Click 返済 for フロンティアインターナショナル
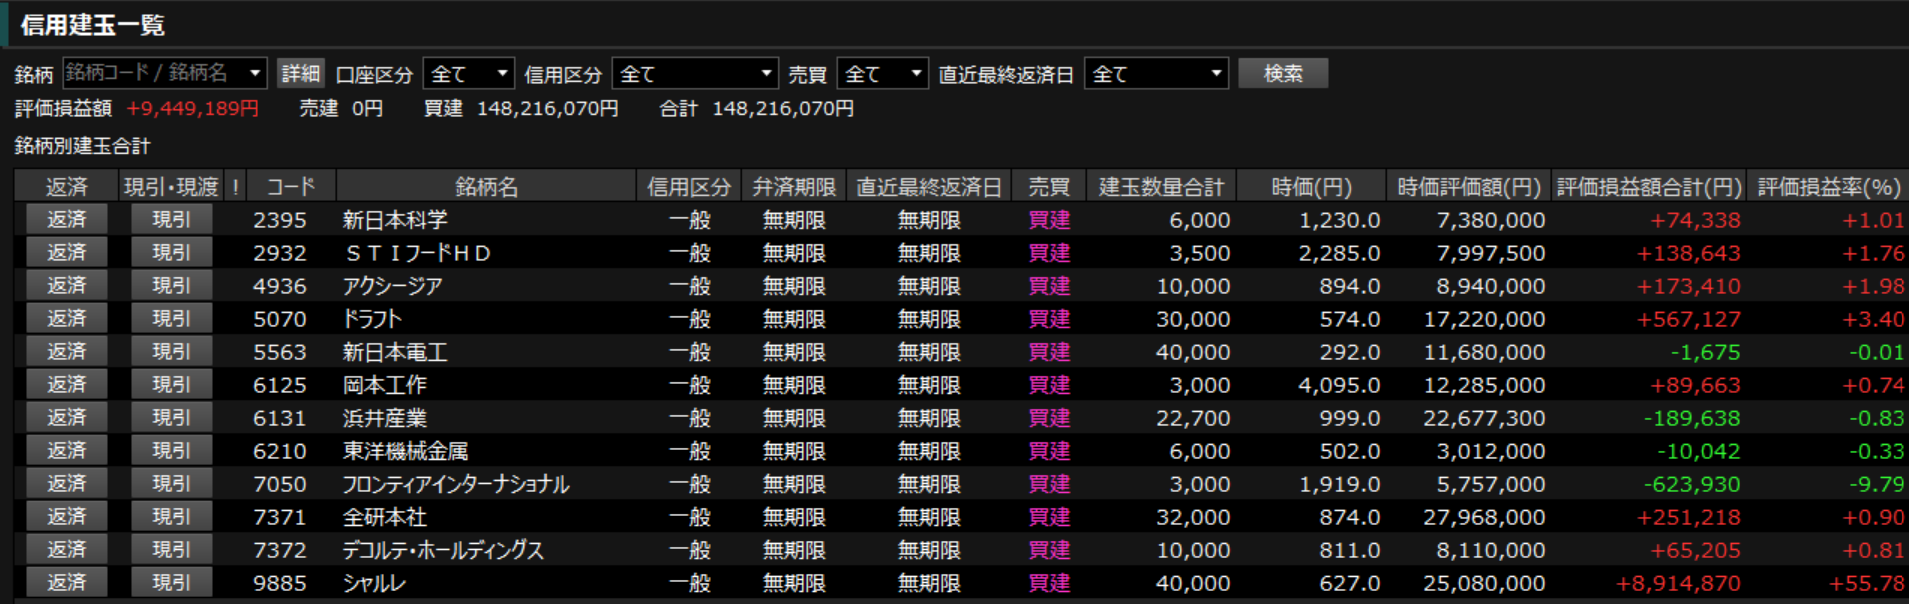 click(x=66, y=483)
